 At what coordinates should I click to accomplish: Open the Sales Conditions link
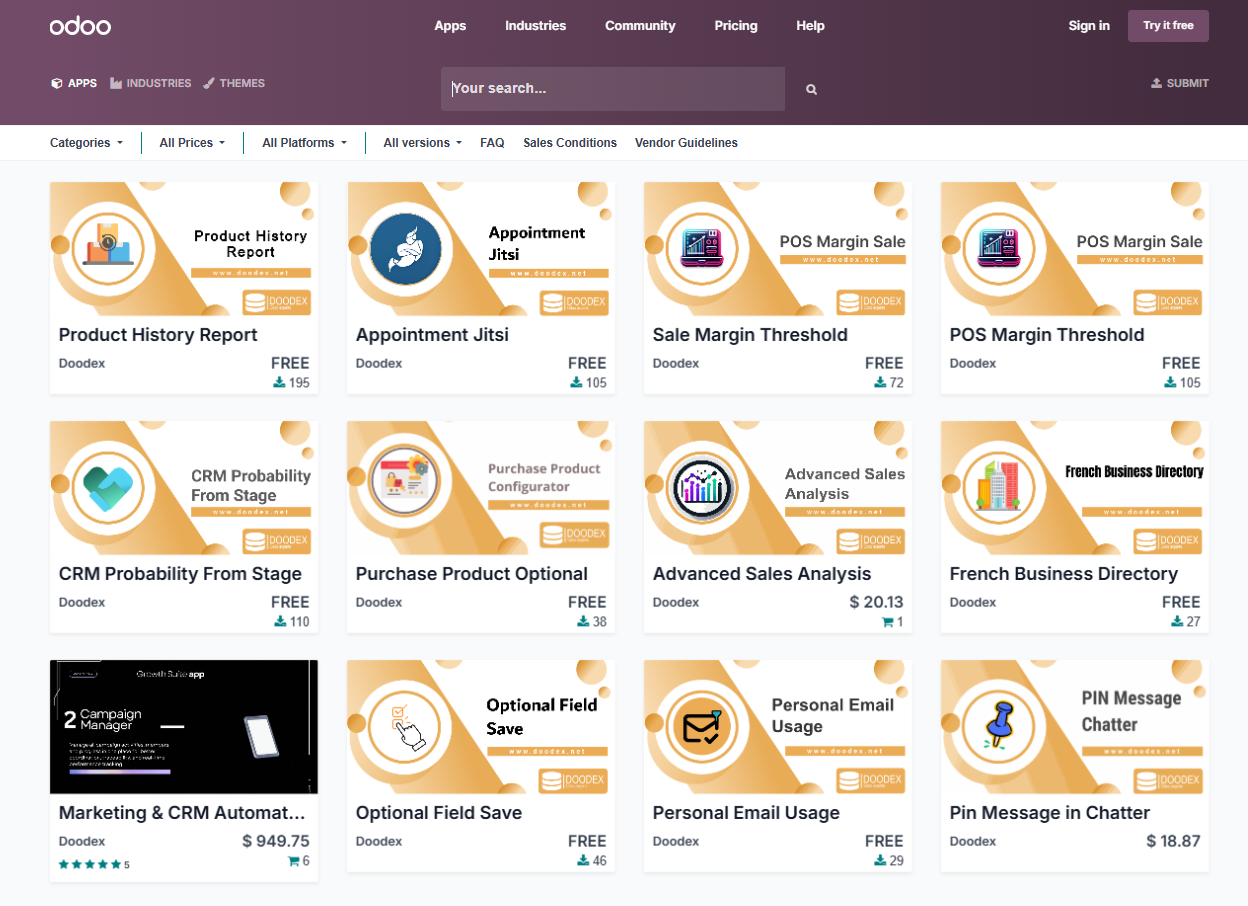click(570, 143)
